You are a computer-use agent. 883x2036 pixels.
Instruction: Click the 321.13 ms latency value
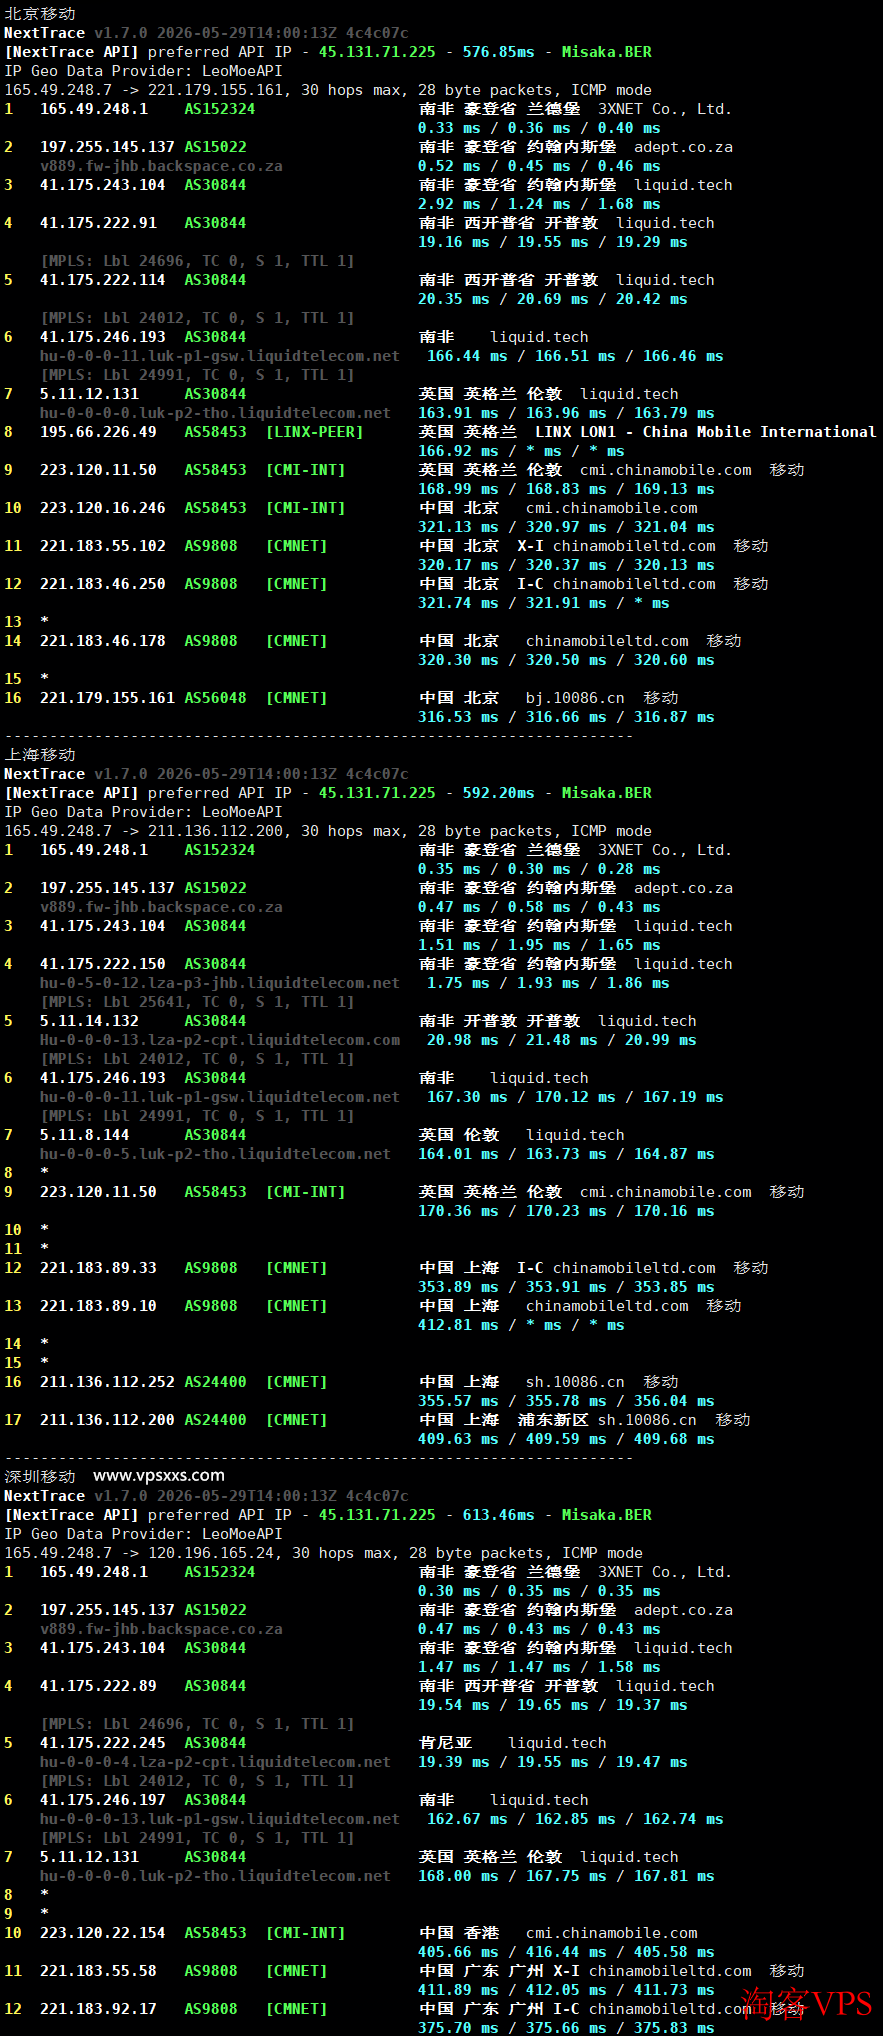click(x=458, y=527)
